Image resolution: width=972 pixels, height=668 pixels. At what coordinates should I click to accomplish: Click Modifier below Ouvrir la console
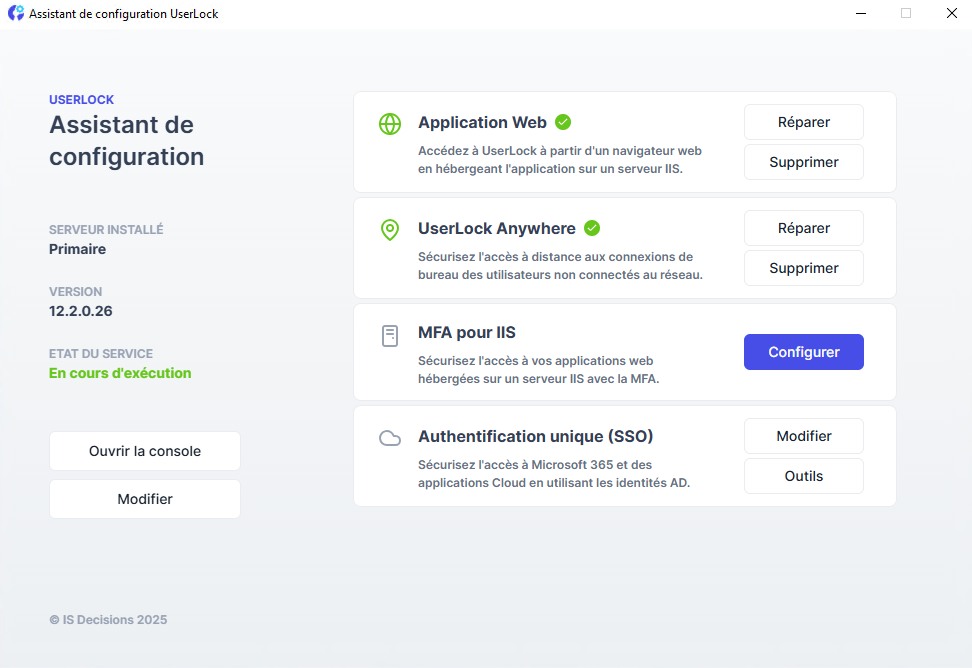(x=145, y=499)
